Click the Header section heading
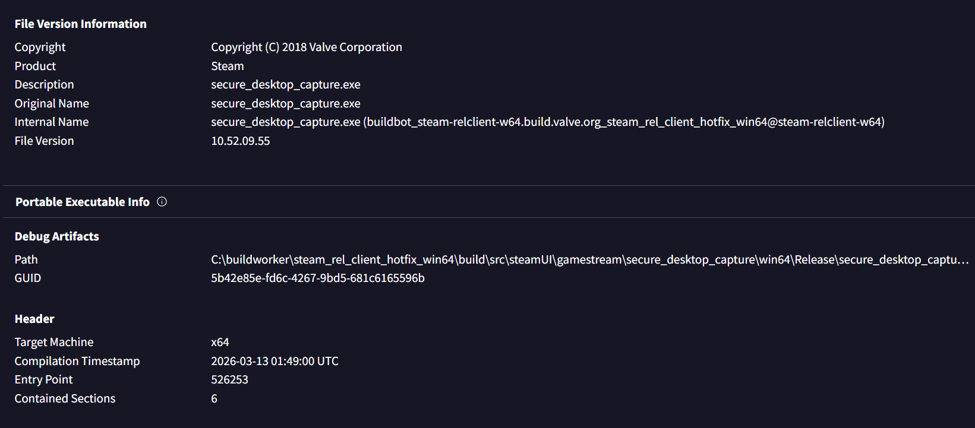 point(34,319)
